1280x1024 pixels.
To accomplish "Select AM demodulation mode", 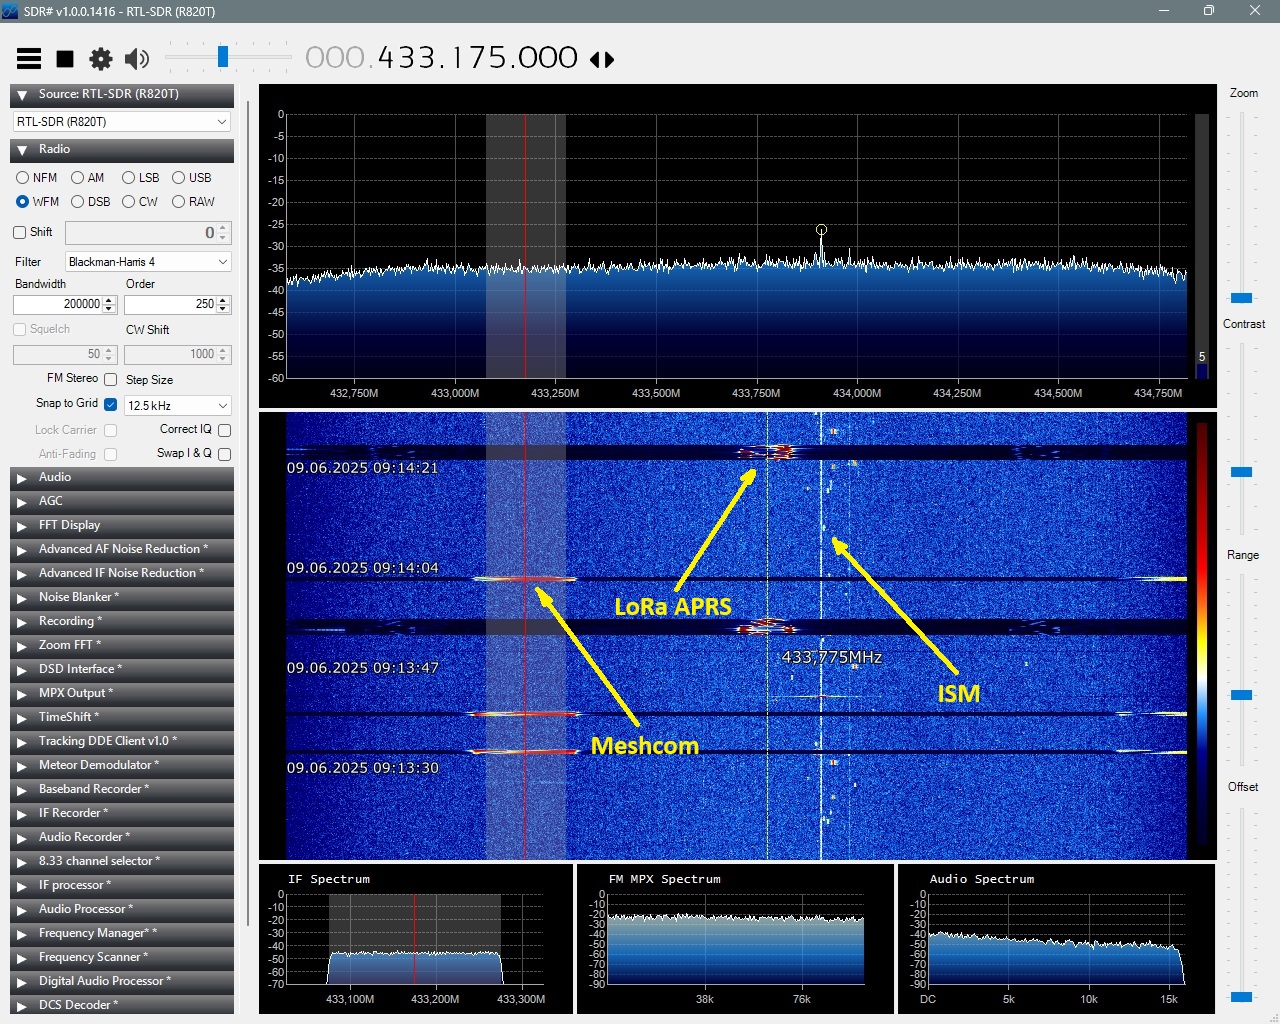I will (77, 178).
